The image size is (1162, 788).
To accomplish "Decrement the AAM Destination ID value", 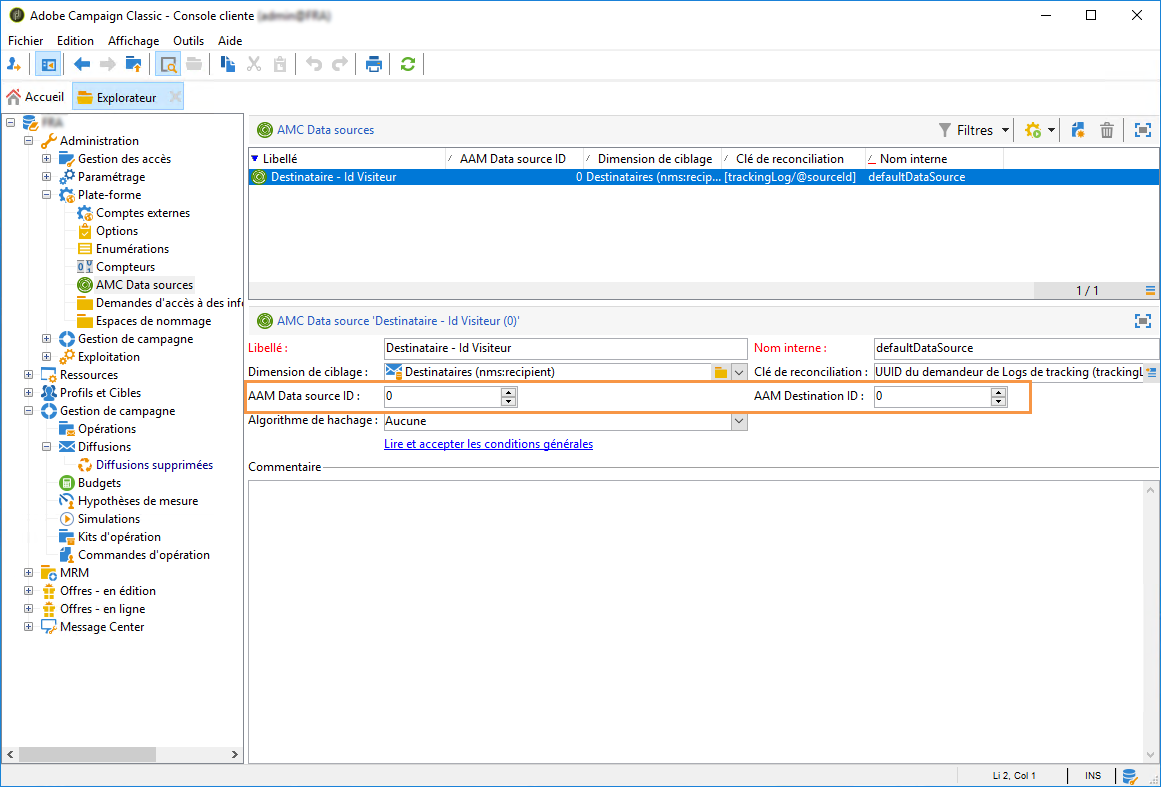I will (999, 401).
